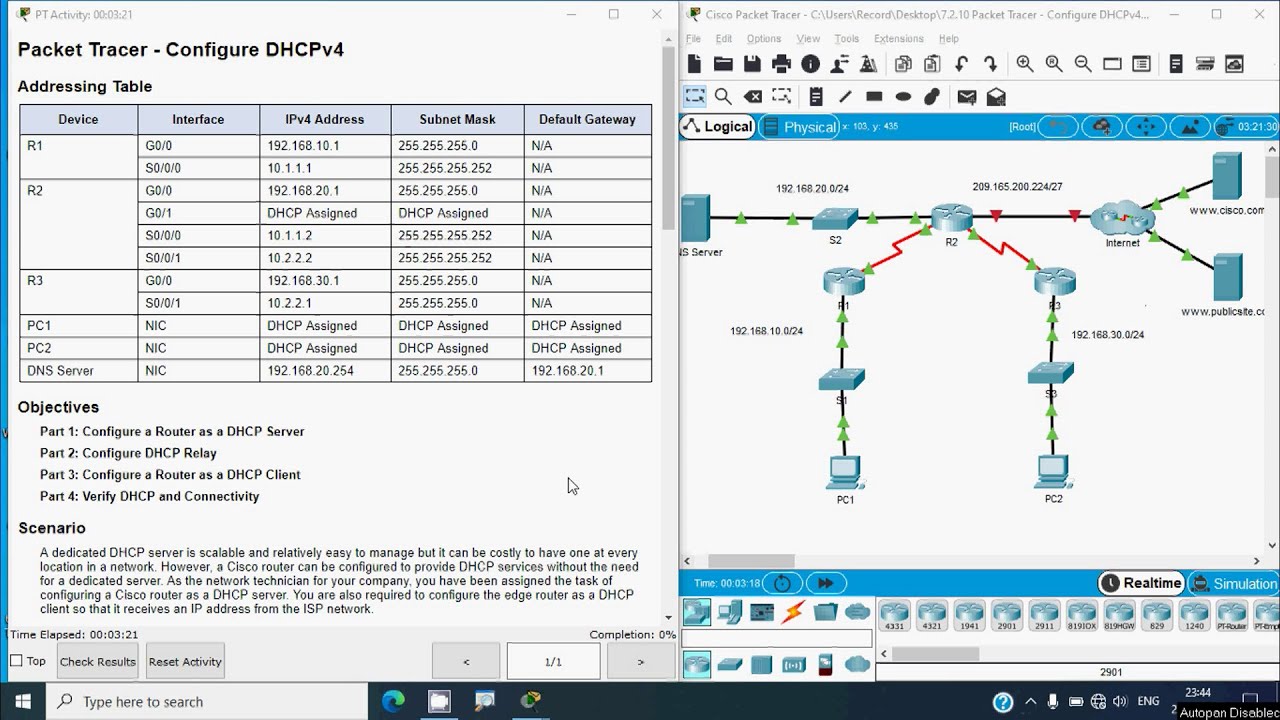Switch to Realtime mode
Viewport: 1280px width, 720px height.
pos(1141,583)
